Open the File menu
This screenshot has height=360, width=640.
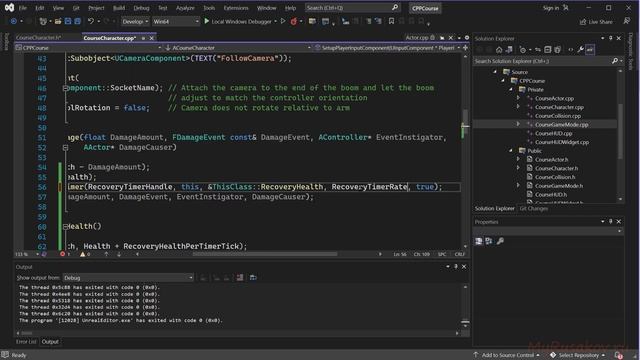tap(22, 8)
